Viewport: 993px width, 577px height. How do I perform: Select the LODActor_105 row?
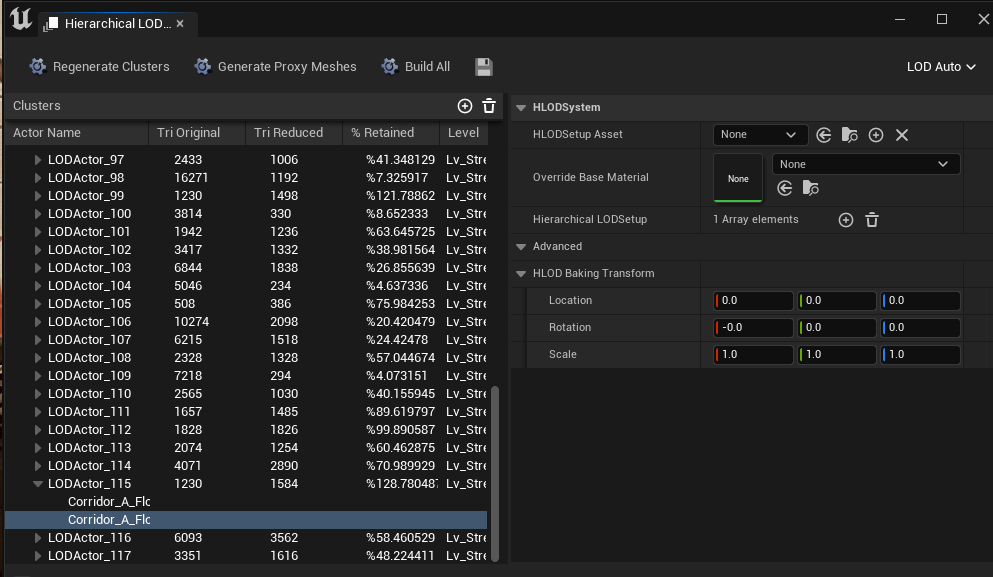point(246,303)
